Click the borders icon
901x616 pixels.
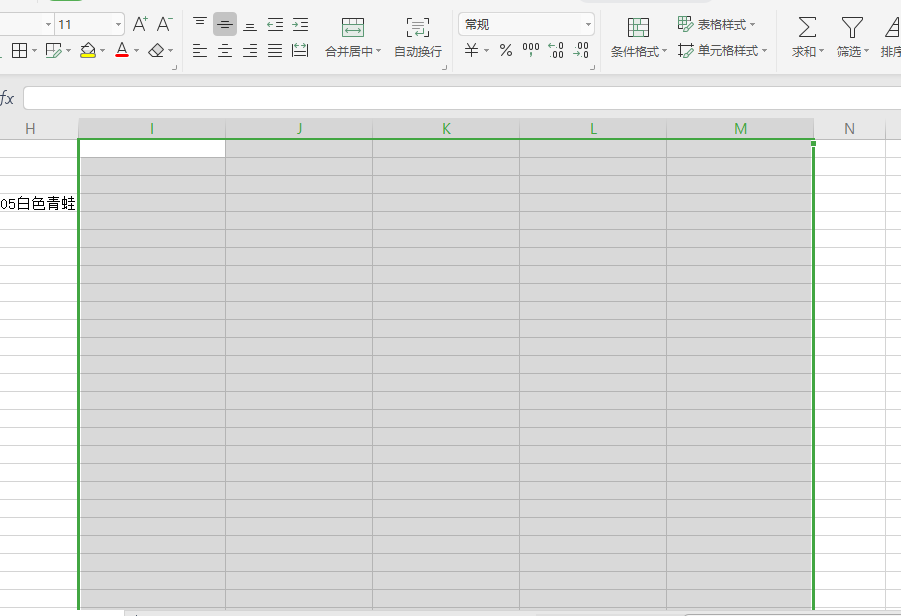(20, 51)
